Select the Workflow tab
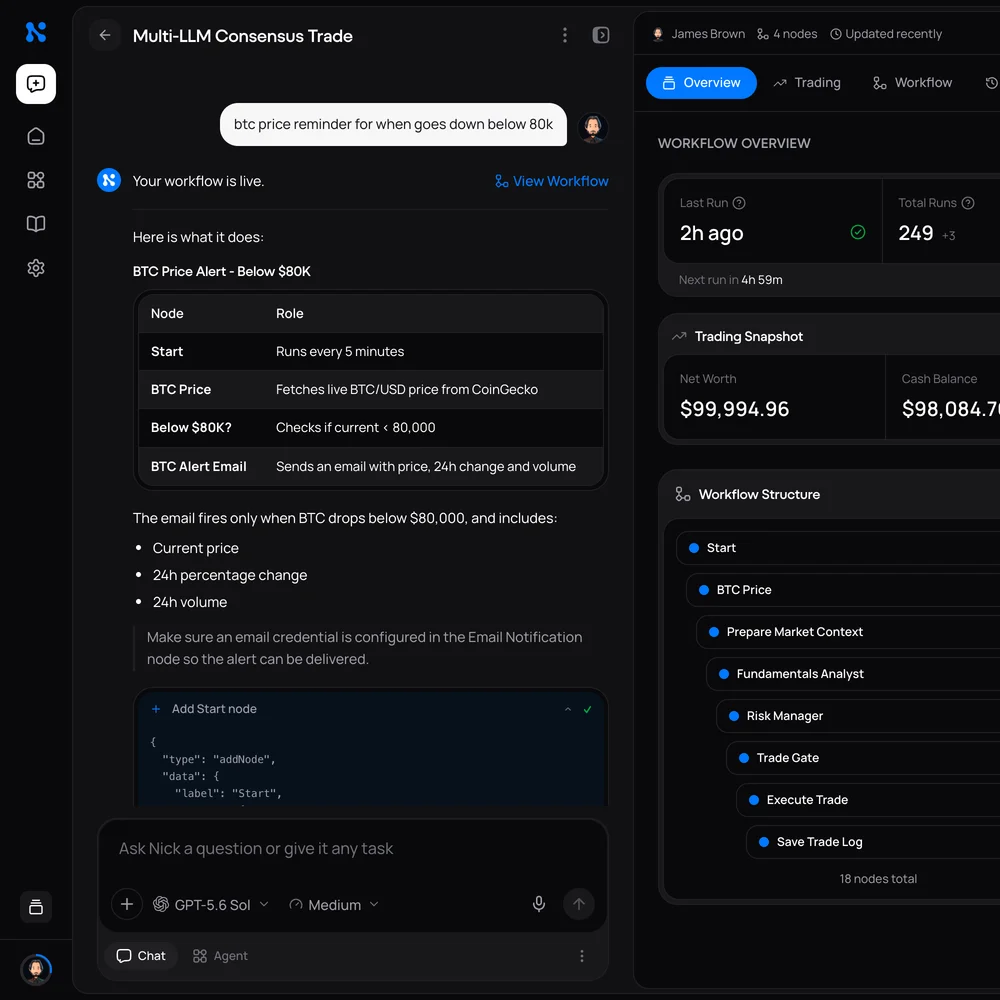This screenshot has height=1000, width=1000. coord(913,83)
